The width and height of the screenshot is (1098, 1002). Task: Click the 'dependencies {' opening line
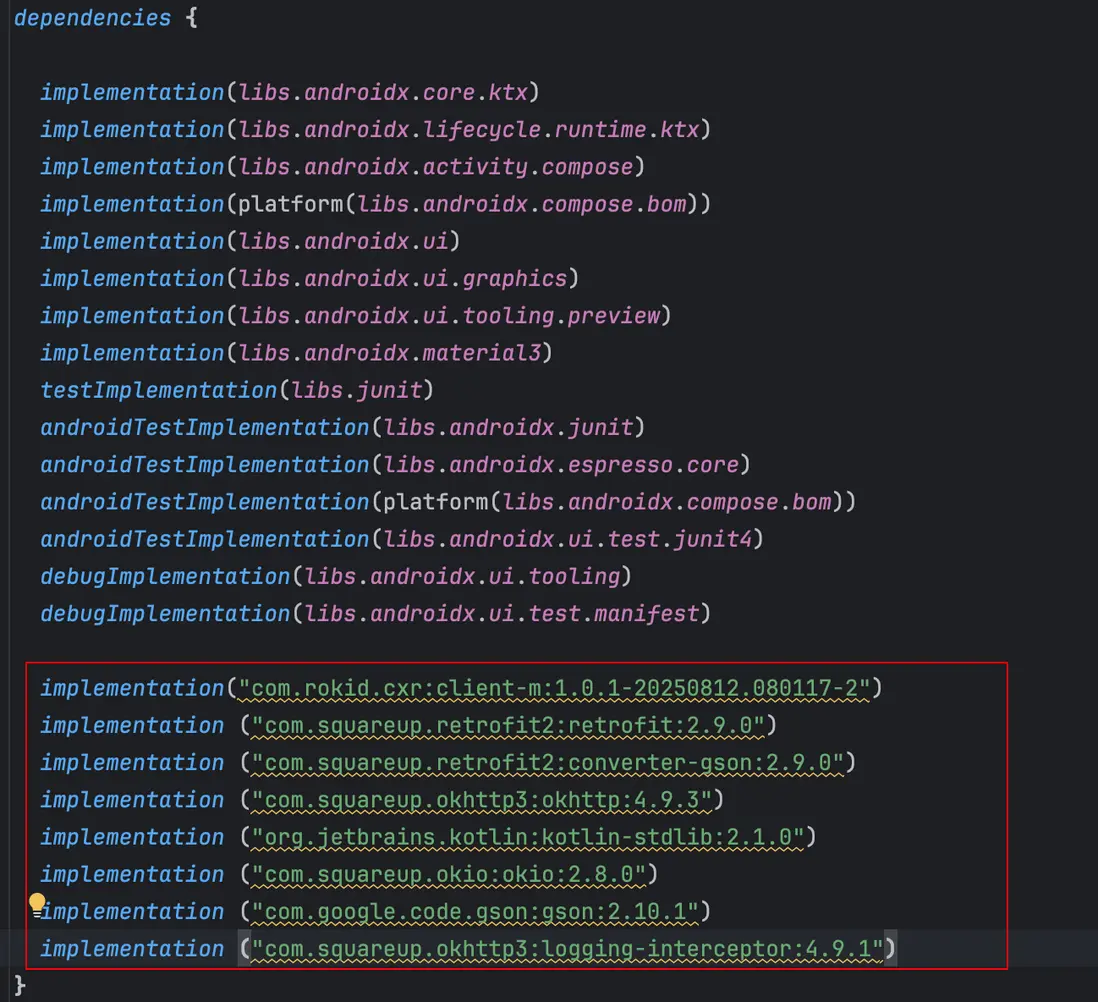(x=106, y=18)
